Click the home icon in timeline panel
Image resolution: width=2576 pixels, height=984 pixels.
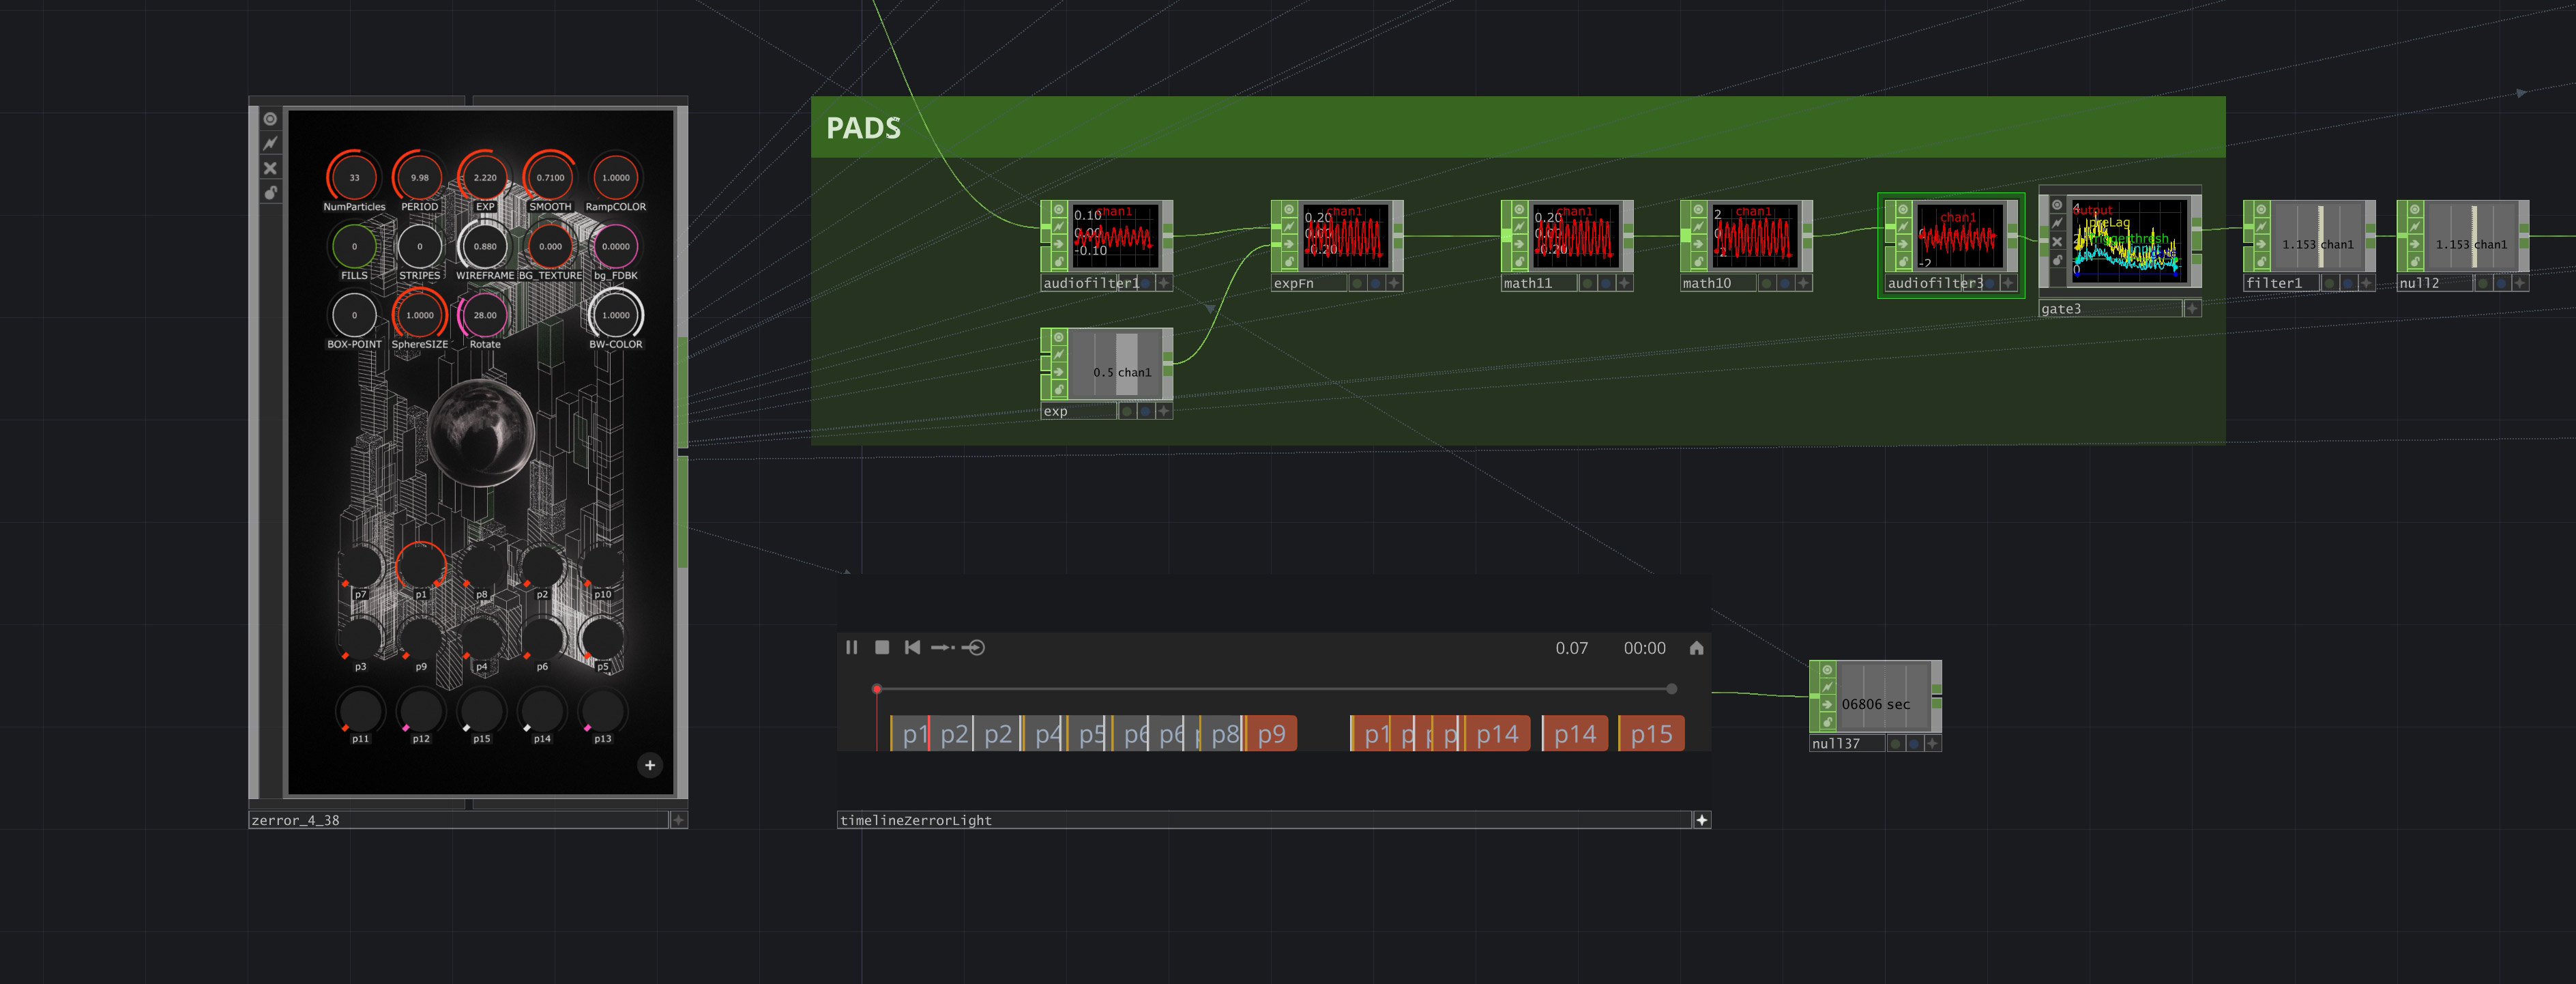[1696, 648]
